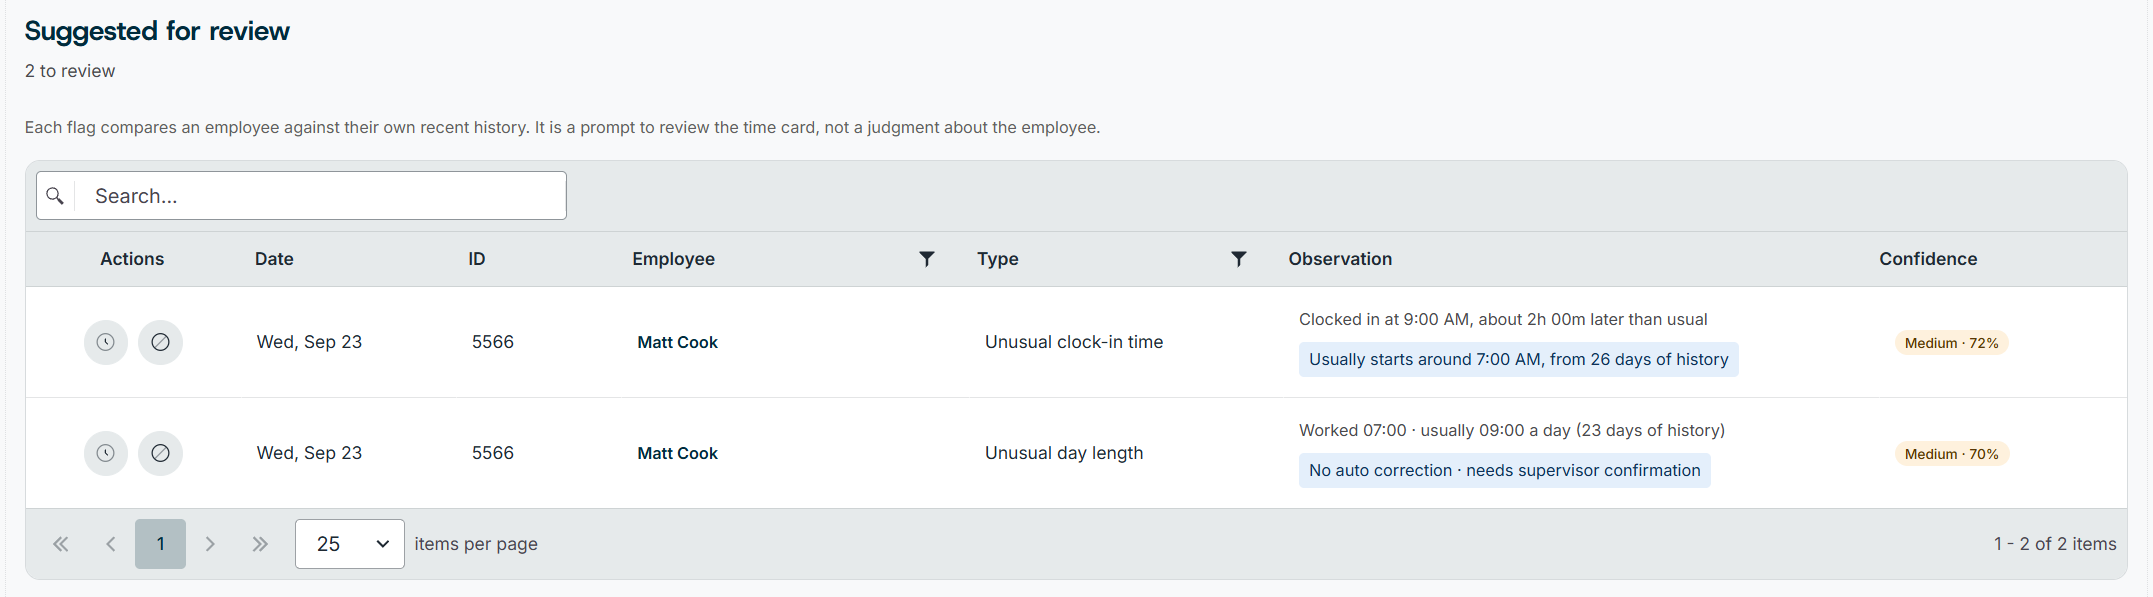Click the Medium · 70% confidence badge
Viewport: 2153px width, 597px height.
tap(1951, 454)
